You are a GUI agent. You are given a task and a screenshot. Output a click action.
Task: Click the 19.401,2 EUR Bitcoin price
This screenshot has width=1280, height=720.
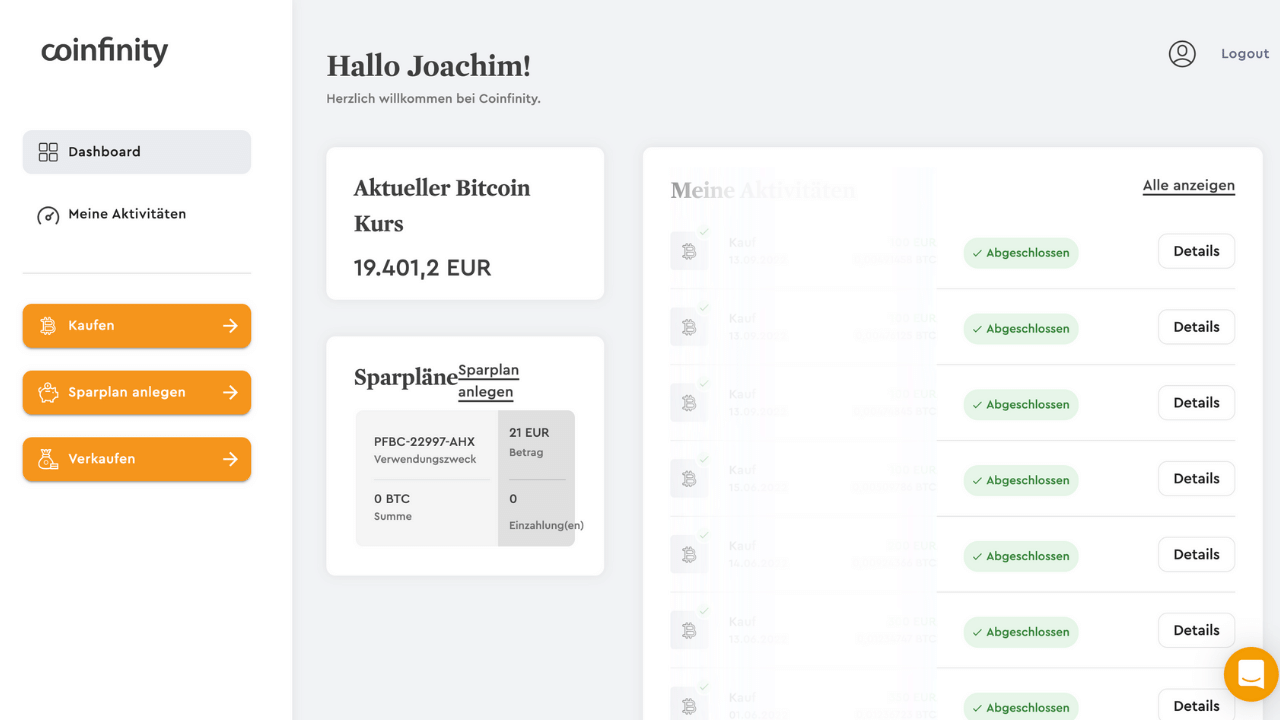tap(422, 268)
